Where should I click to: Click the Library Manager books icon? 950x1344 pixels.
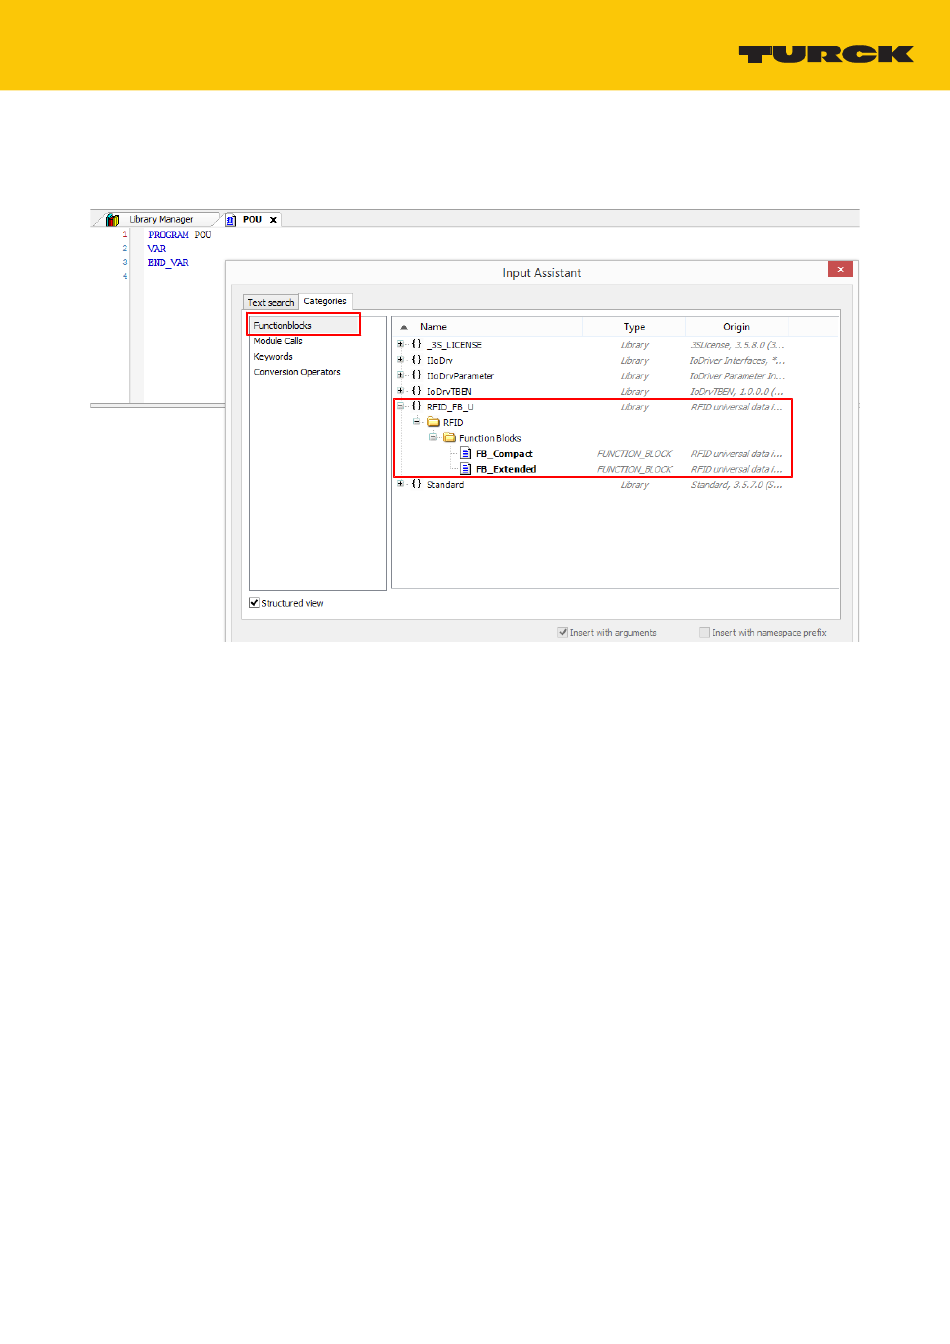point(113,220)
